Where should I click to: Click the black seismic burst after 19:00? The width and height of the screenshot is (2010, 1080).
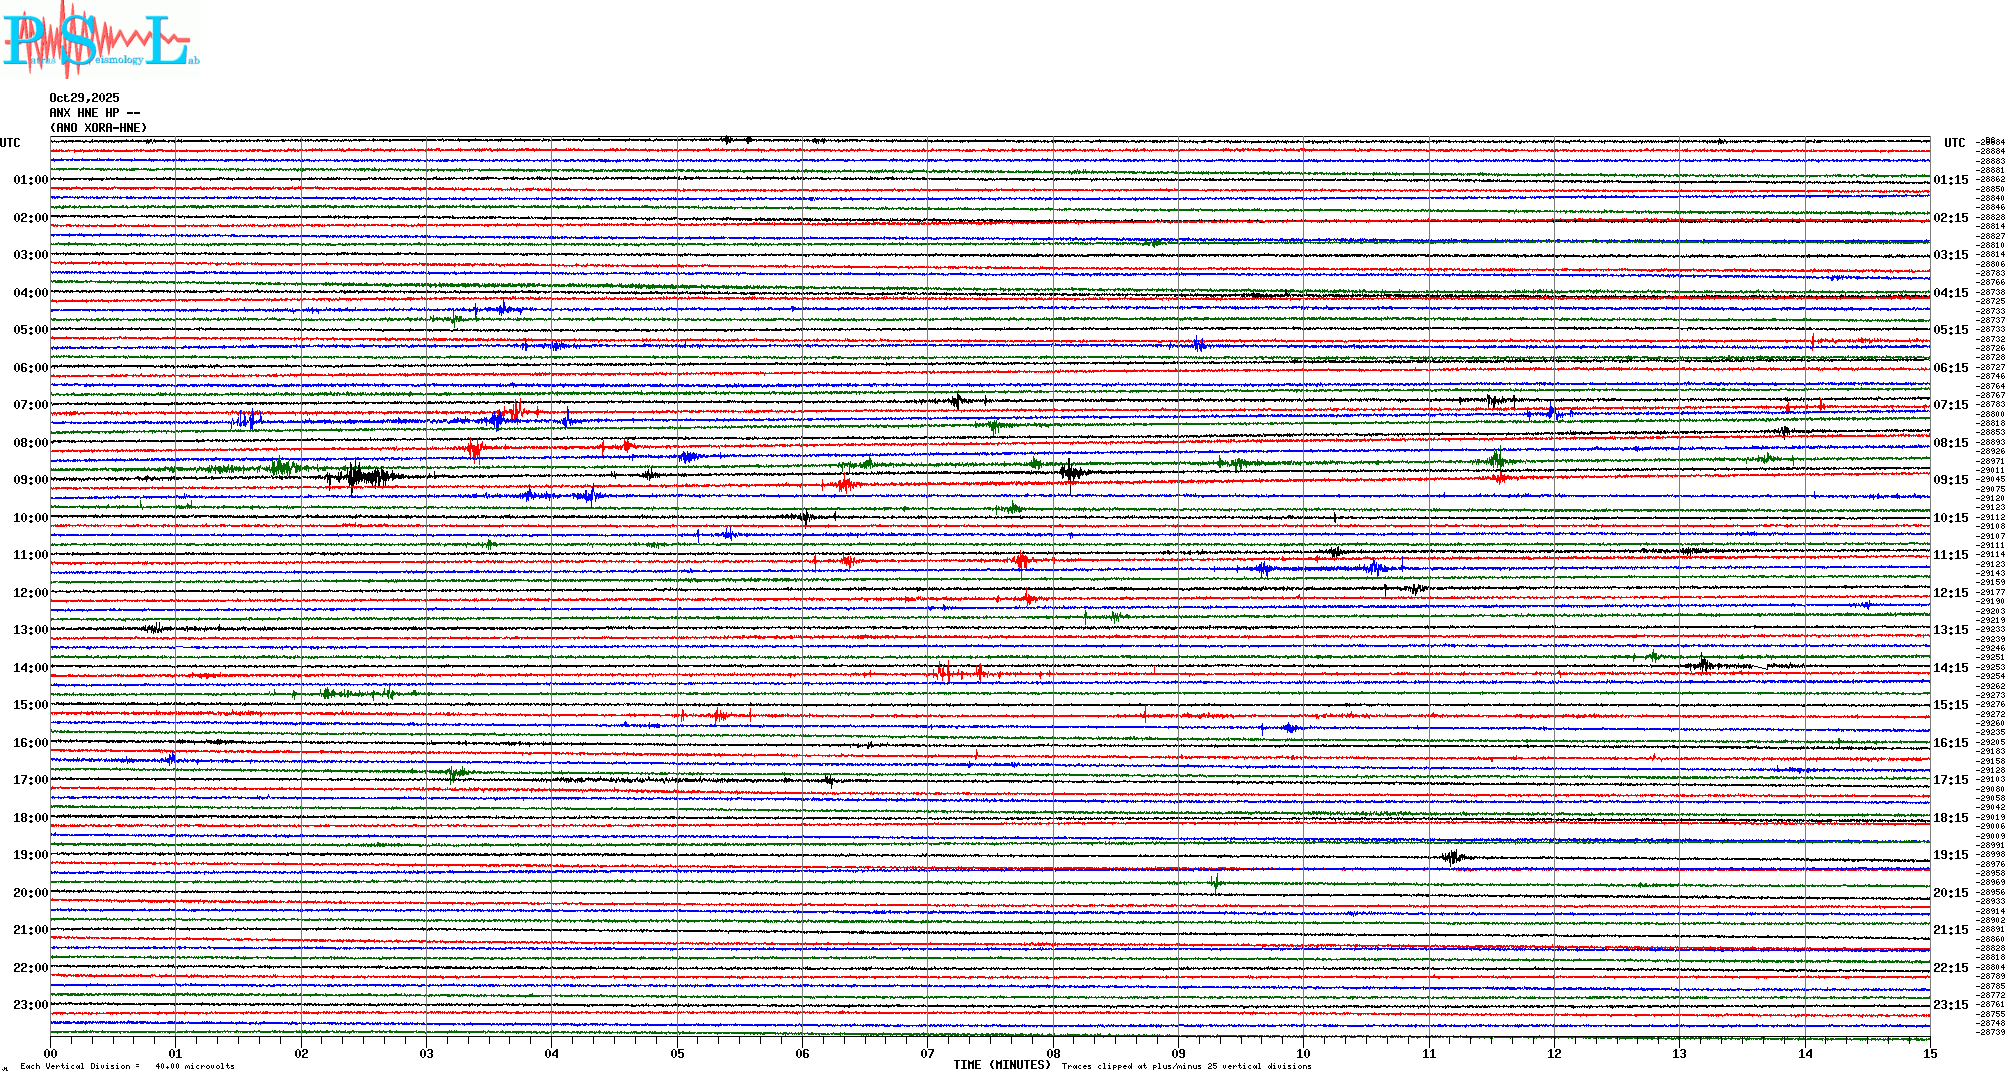pyautogui.click(x=1453, y=857)
